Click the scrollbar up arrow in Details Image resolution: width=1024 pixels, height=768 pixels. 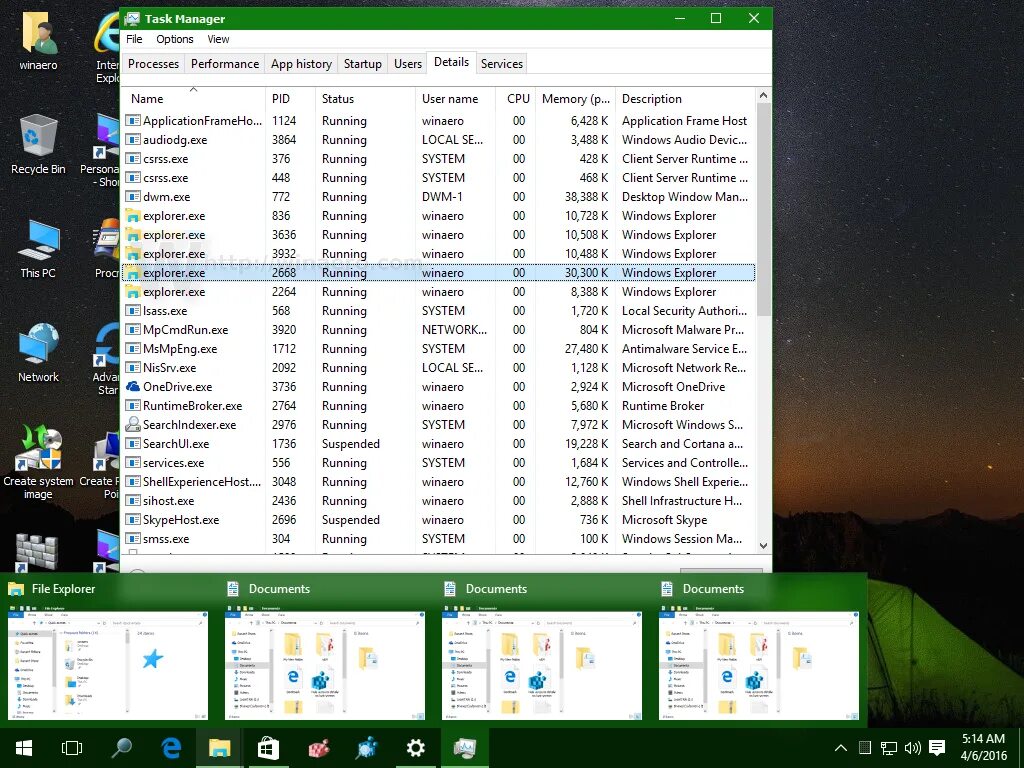763,96
